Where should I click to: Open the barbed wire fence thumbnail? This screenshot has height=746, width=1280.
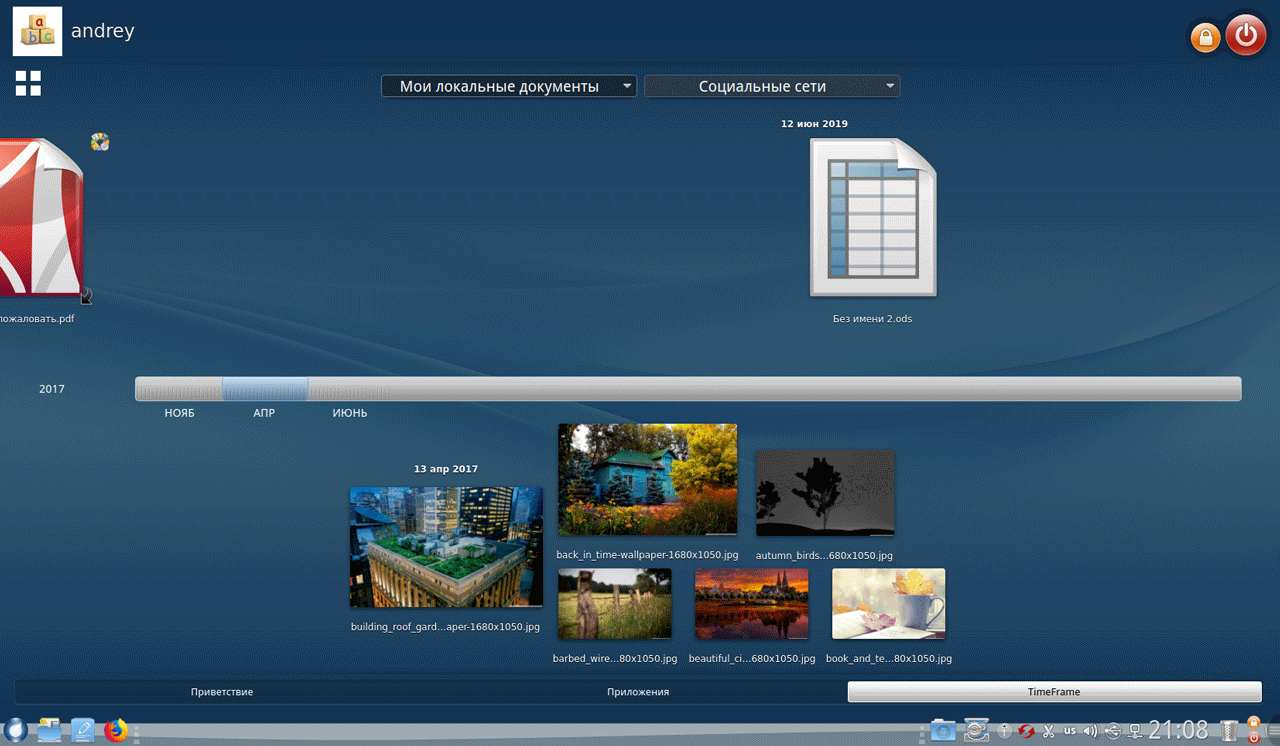615,604
